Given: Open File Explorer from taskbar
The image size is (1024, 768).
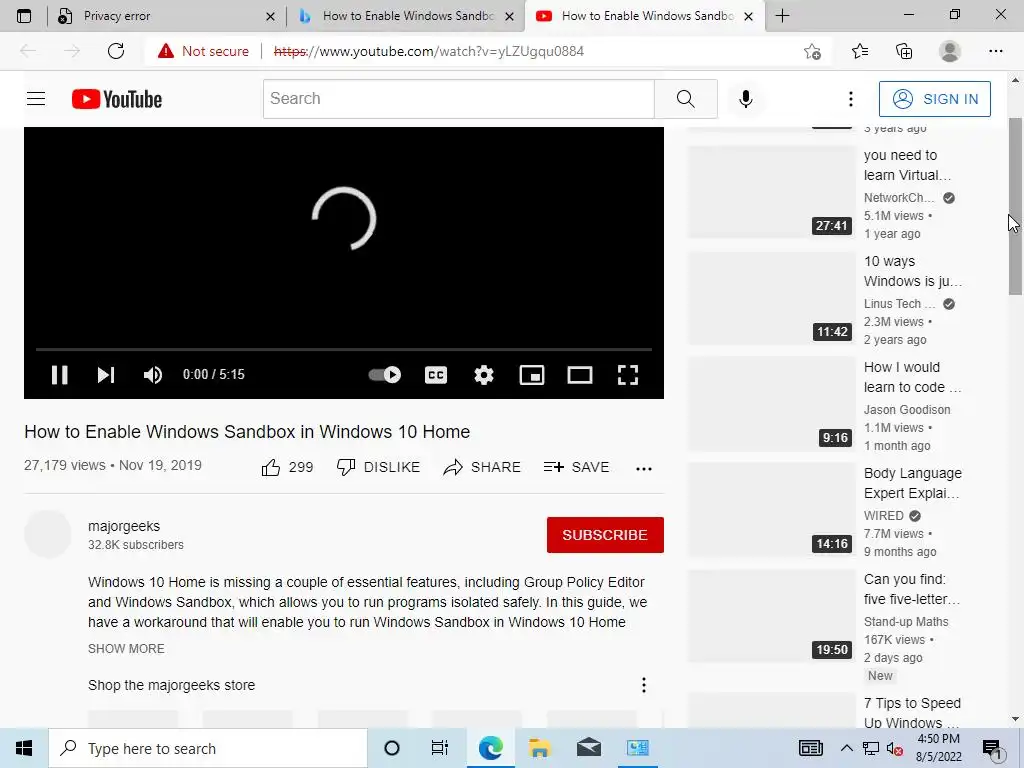Looking at the screenshot, I should tap(539, 748).
